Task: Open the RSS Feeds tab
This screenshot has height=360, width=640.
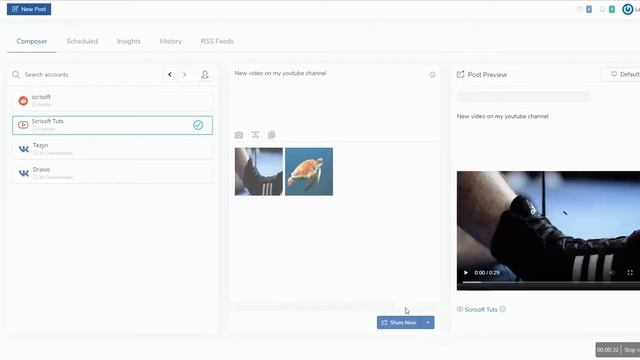Action: pyautogui.click(x=217, y=41)
